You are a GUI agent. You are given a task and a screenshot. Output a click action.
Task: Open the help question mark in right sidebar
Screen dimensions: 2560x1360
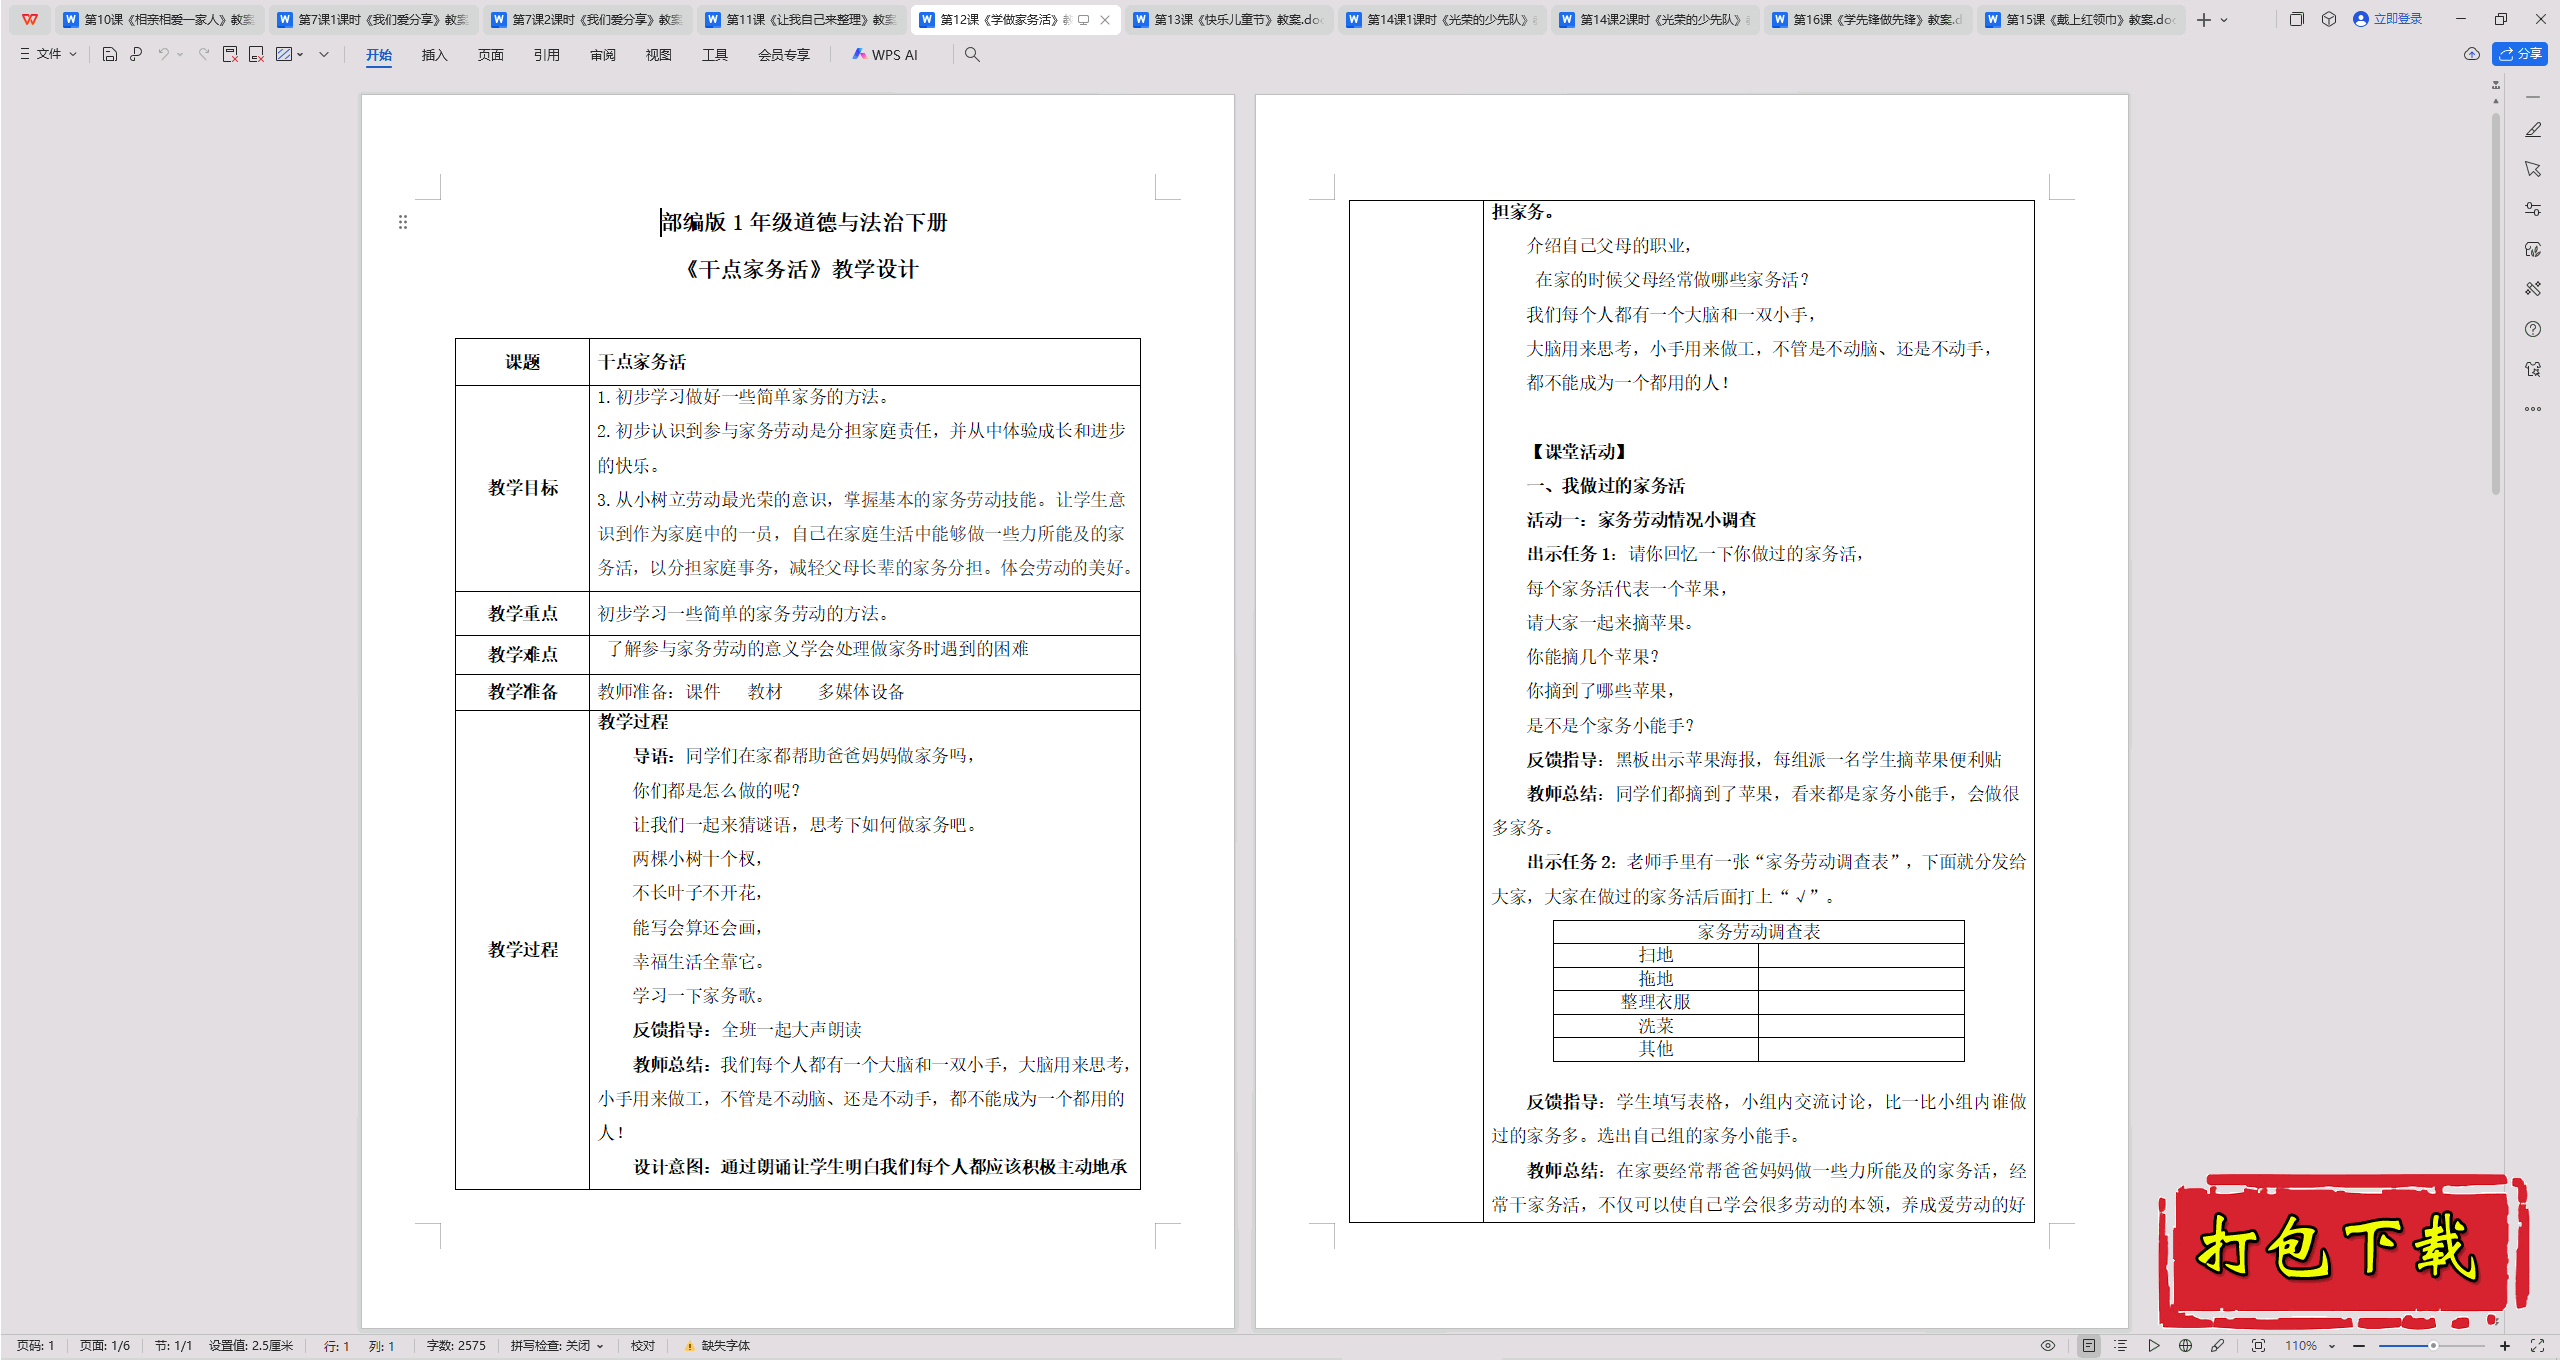pos(2533,329)
